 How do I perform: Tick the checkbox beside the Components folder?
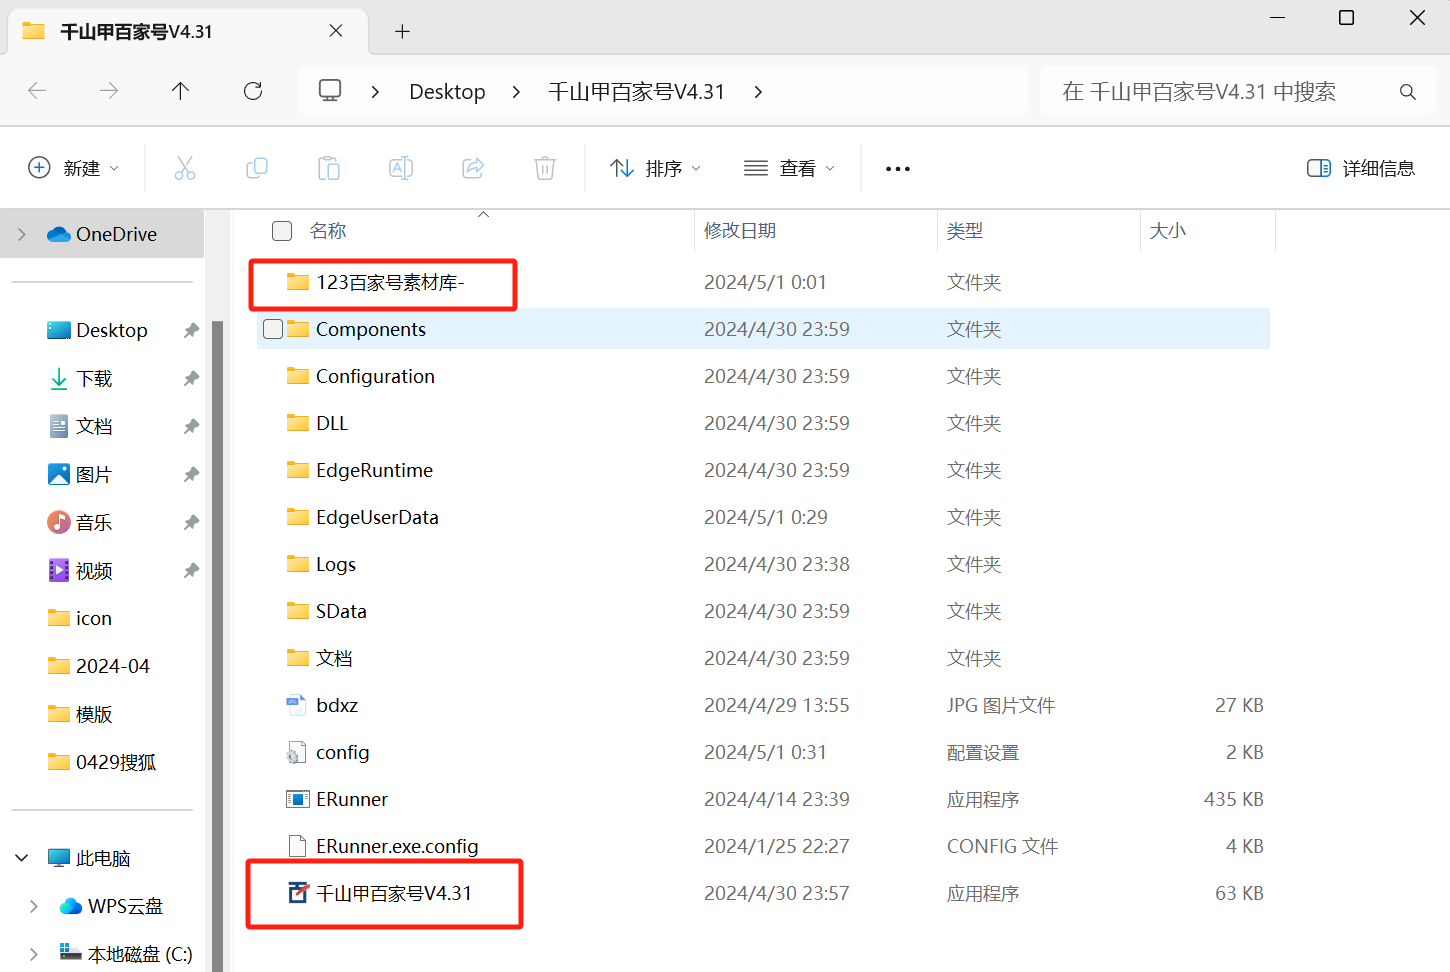point(273,329)
